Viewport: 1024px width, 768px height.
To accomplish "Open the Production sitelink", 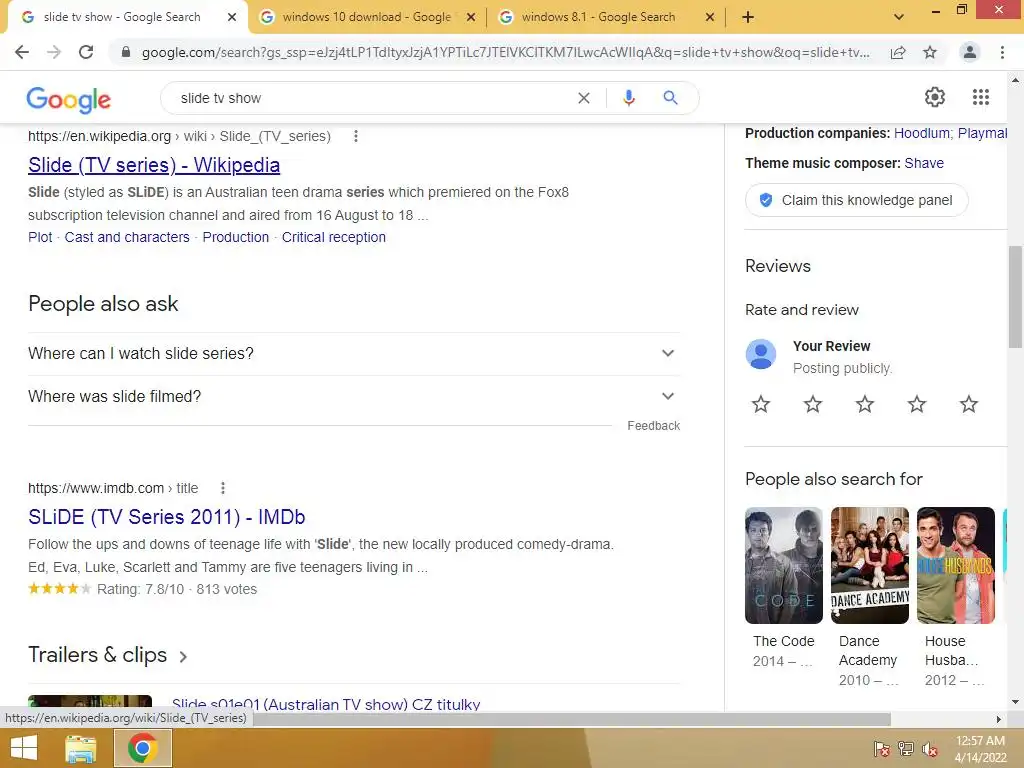I will tap(236, 237).
